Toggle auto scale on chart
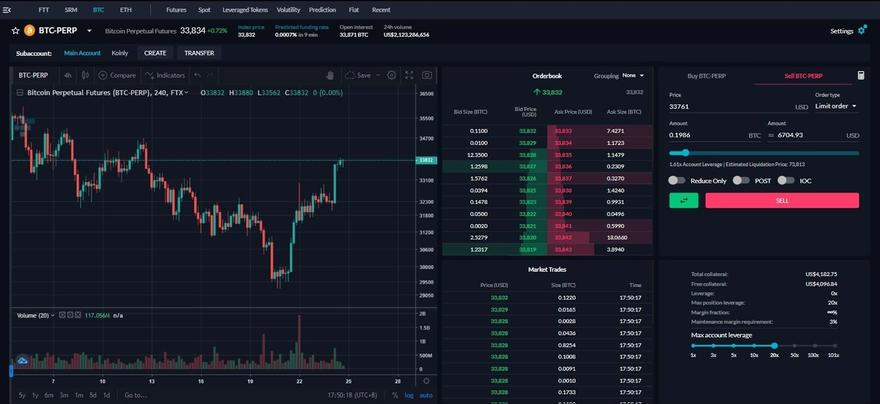Viewport: 880px width, 404px height. [426, 395]
